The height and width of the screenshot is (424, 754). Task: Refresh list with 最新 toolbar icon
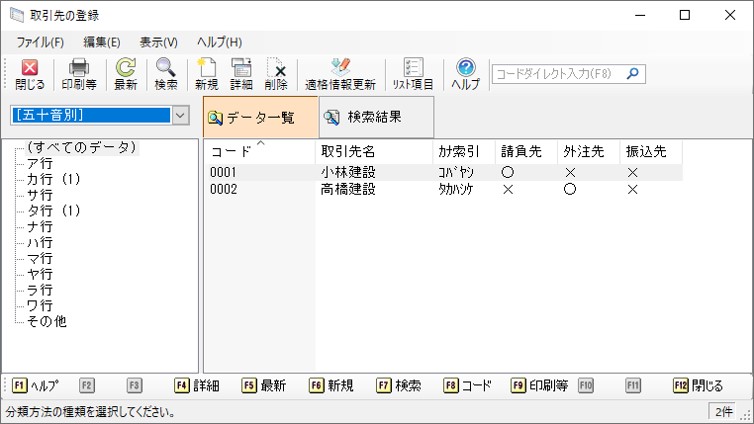[126, 75]
